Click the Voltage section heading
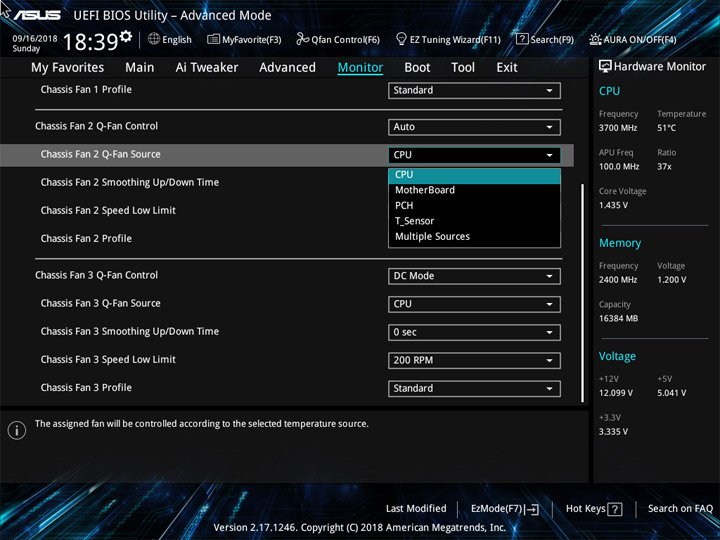The height and width of the screenshot is (540, 720). click(x=617, y=356)
